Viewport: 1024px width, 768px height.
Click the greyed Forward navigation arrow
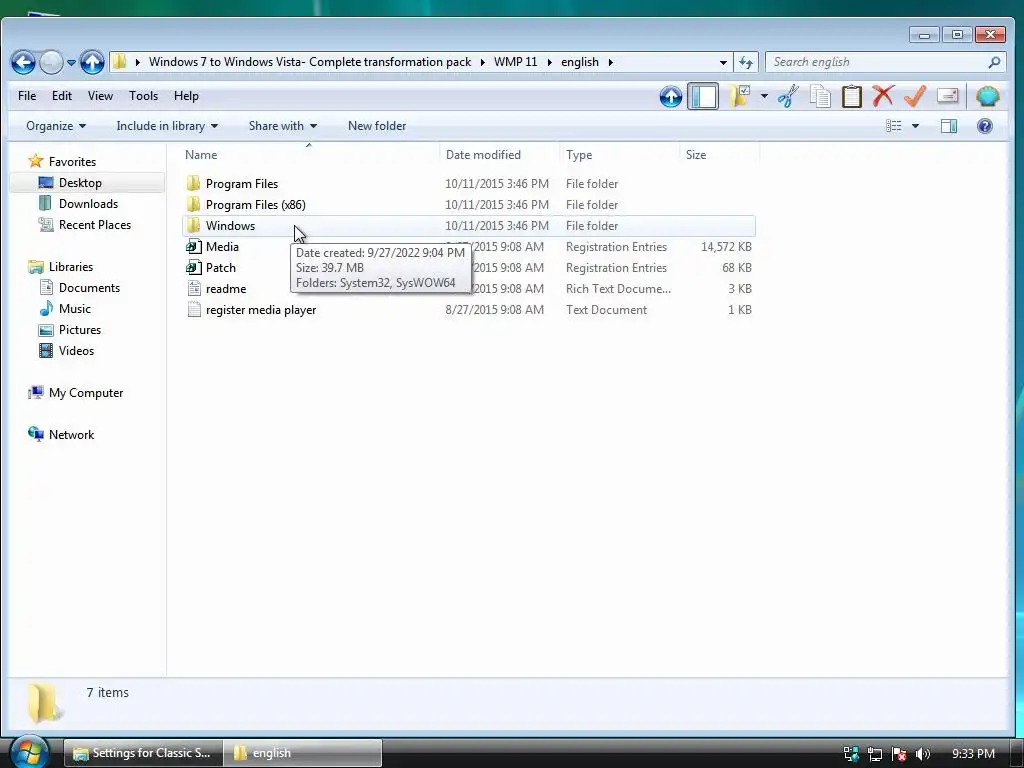coord(51,63)
